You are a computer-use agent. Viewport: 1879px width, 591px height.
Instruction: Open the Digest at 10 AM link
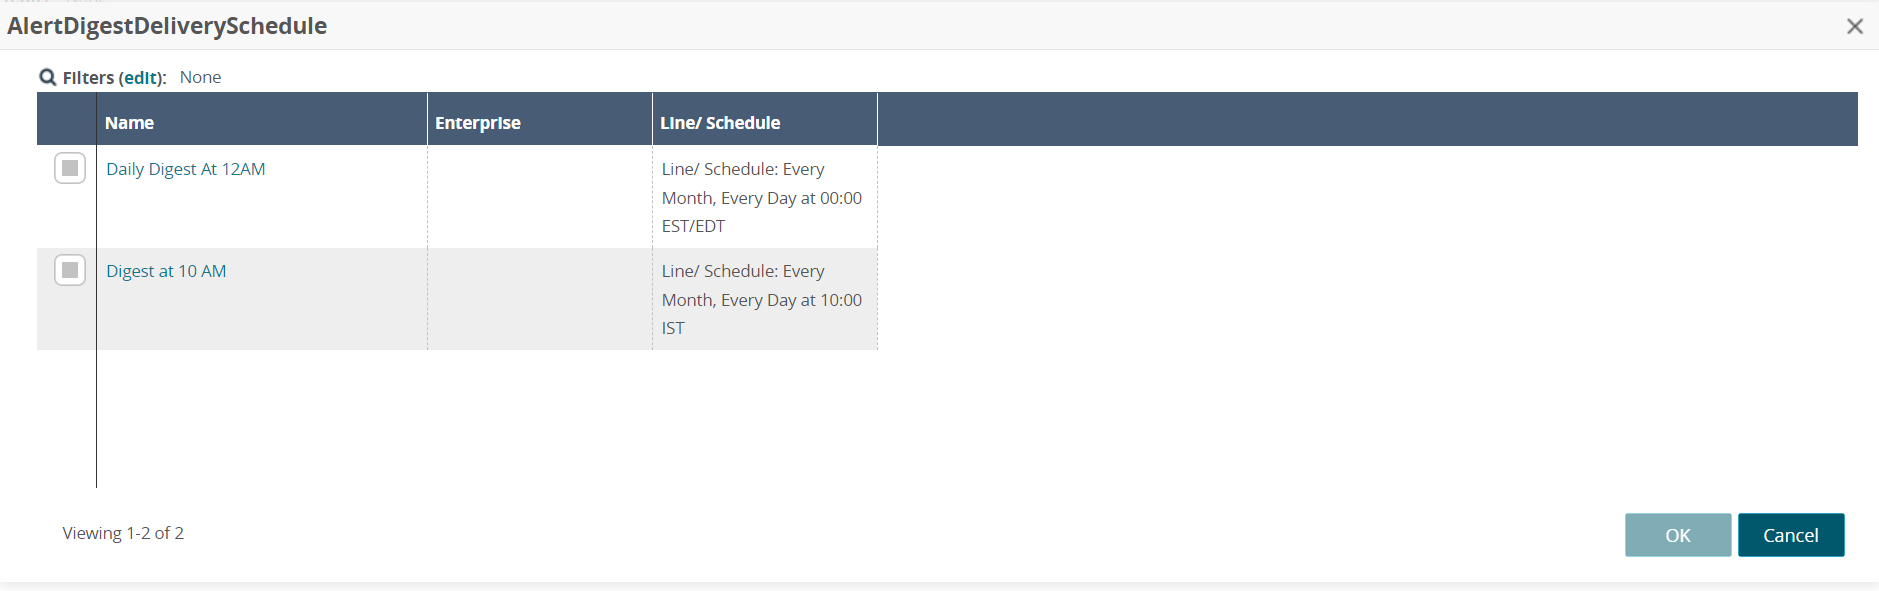[166, 271]
